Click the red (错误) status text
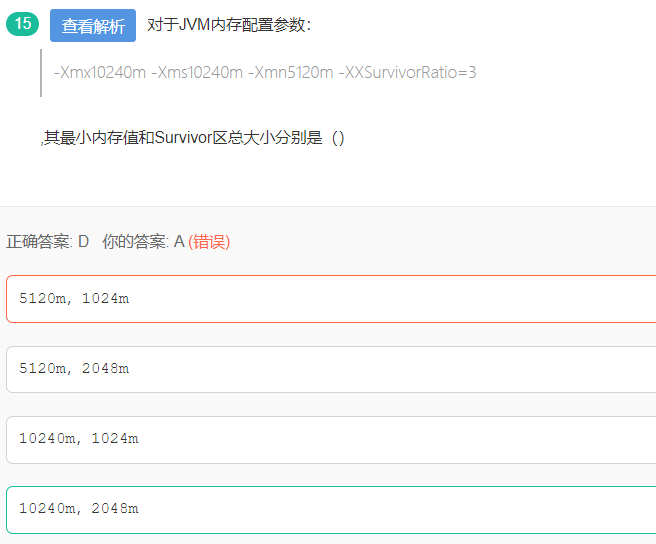 pyautogui.click(x=209, y=241)
